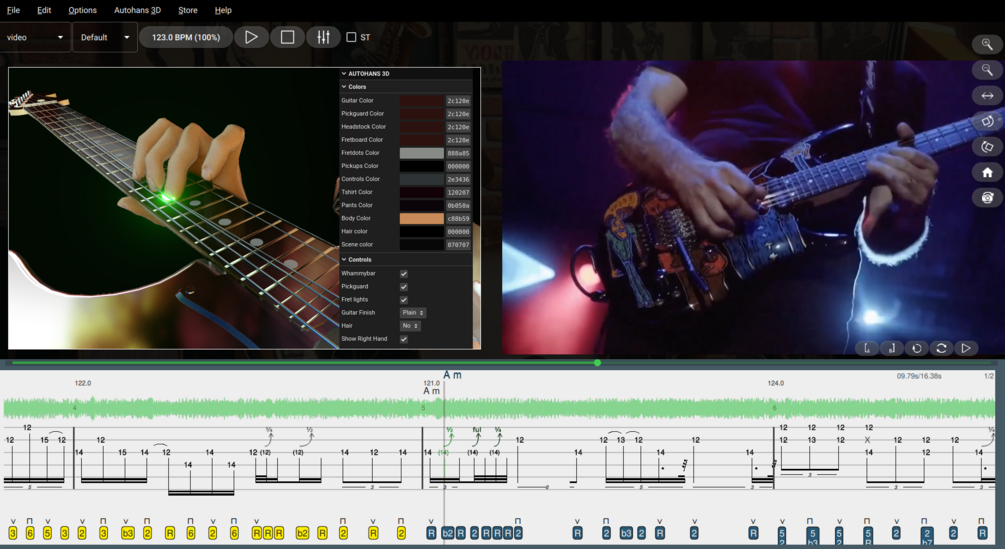Click the Scene color hex field 070707

coord(458,245)
